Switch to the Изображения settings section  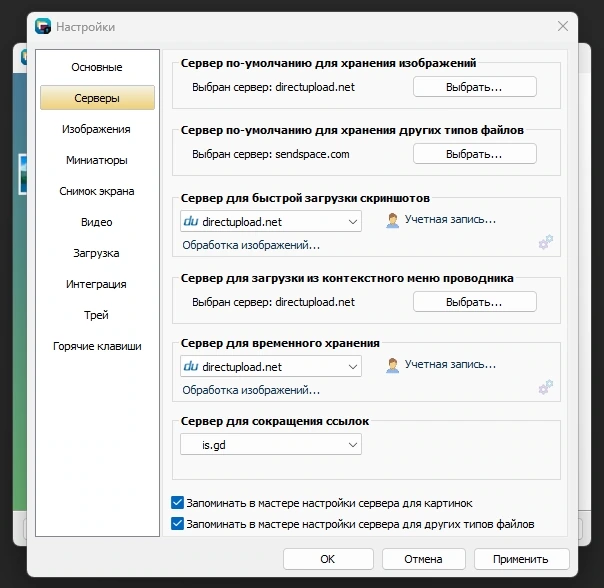(96, 129)
